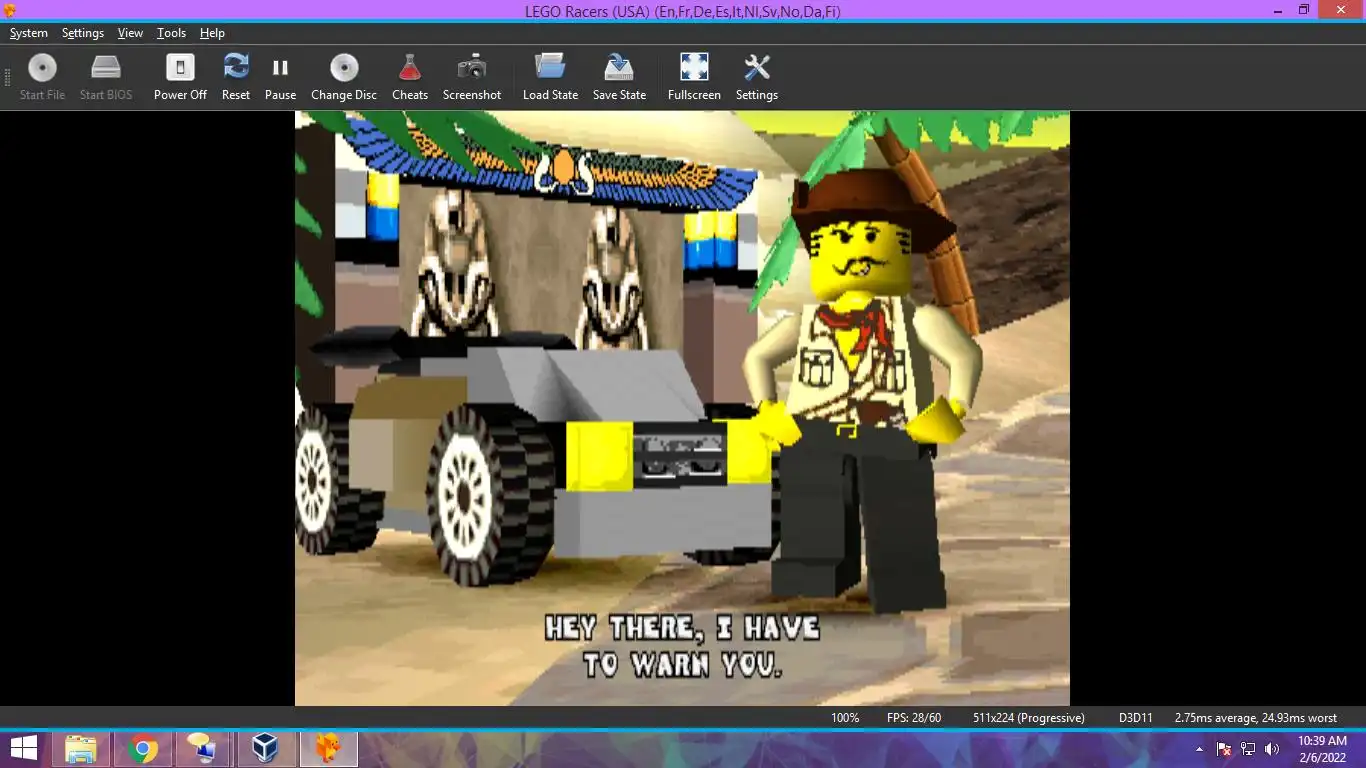Open the volume speaker tray icon
Image resolution: width=1366 pixels, height=768 pixels.
(x=1272, y=749)
